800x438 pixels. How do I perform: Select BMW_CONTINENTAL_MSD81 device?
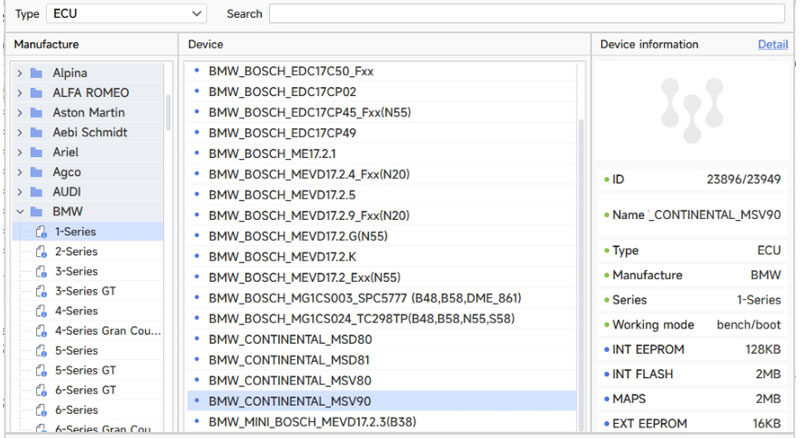pos(382,360)
